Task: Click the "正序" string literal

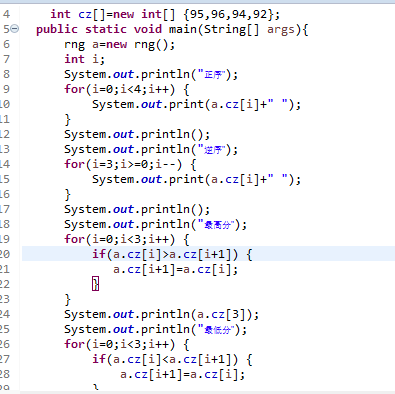Action: tap(212, 74)
